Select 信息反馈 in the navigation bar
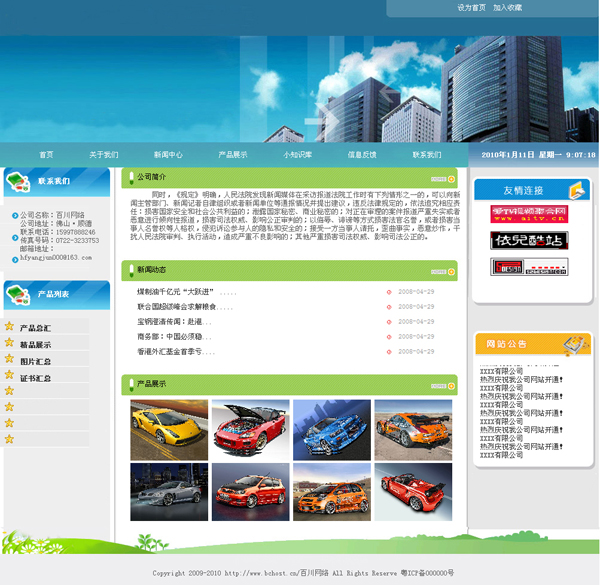The image size is (600, 585). (362, 155)
